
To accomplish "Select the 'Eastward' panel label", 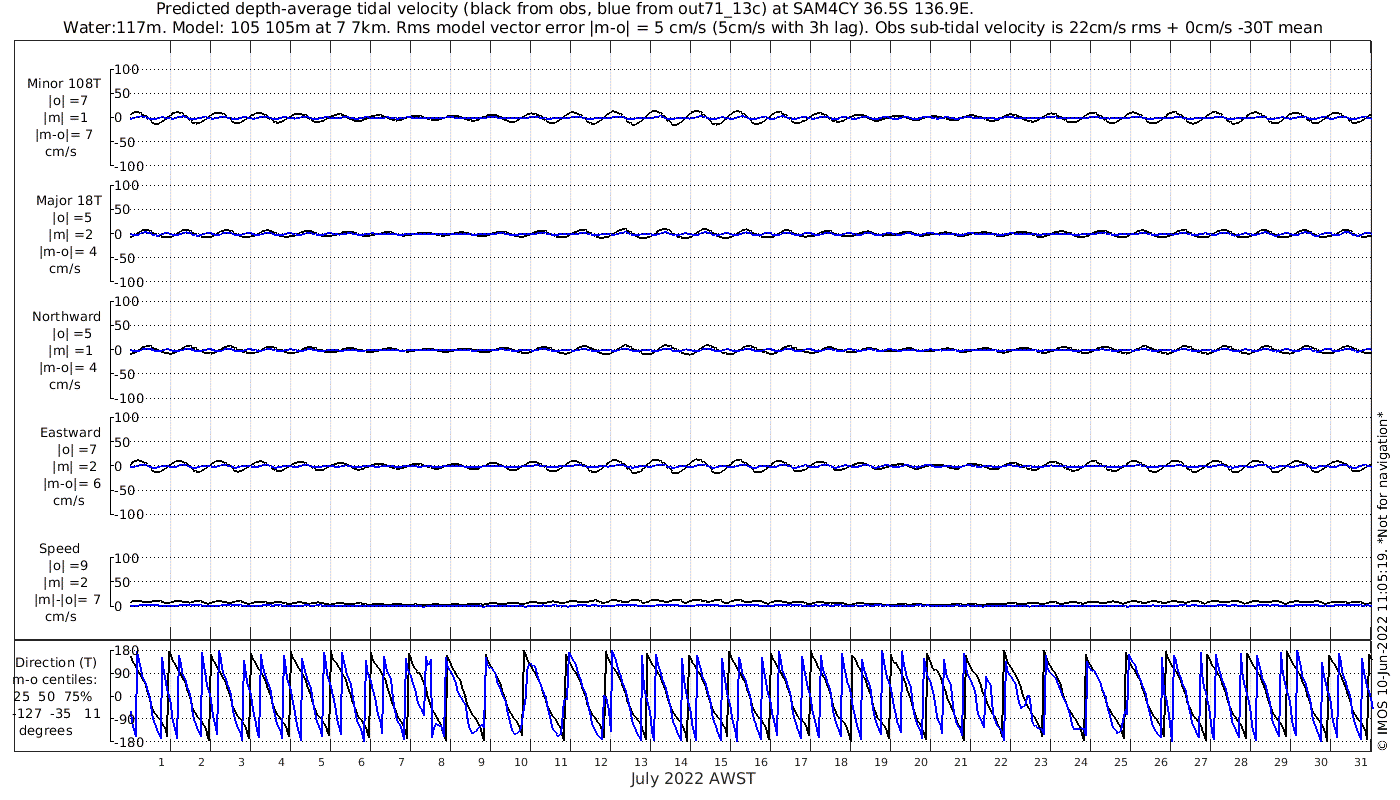I will click(71, 433).
